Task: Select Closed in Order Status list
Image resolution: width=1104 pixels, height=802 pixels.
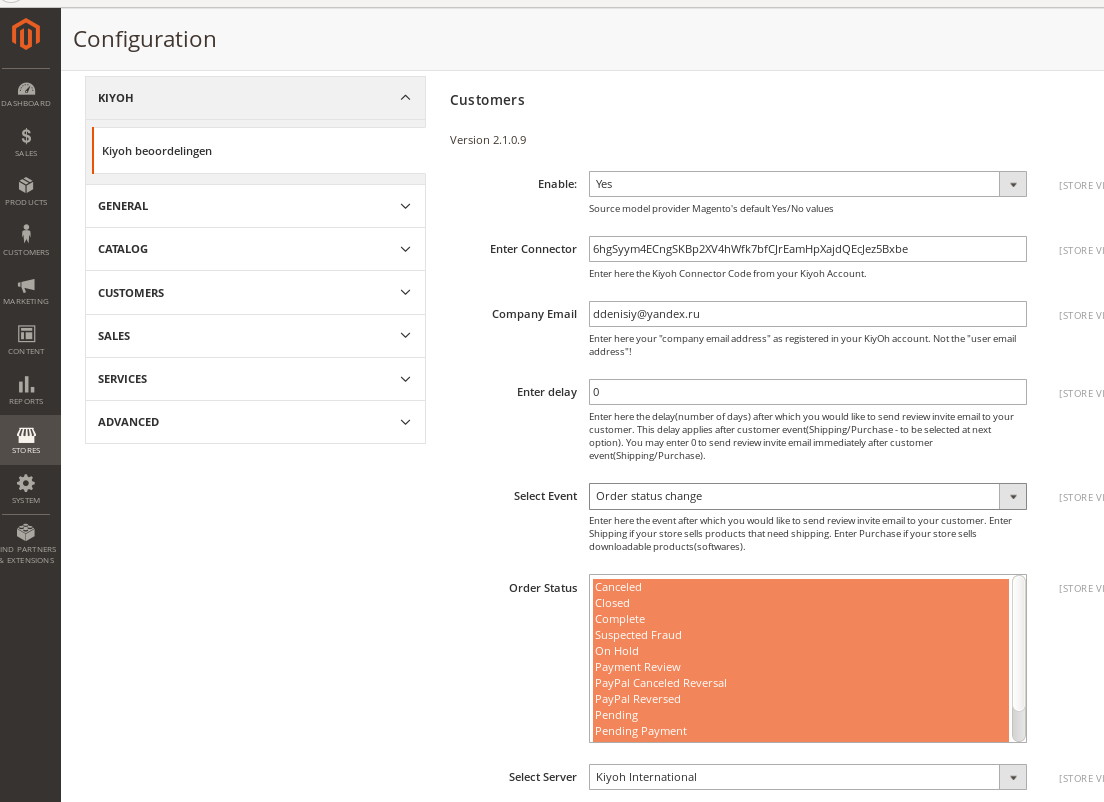Action: 801,603
